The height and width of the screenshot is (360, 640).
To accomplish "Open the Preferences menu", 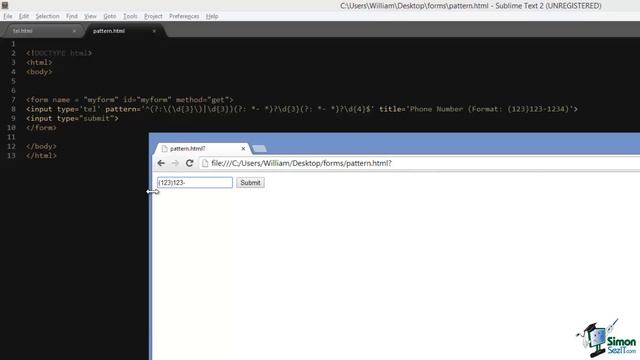I will coord(184,16).
